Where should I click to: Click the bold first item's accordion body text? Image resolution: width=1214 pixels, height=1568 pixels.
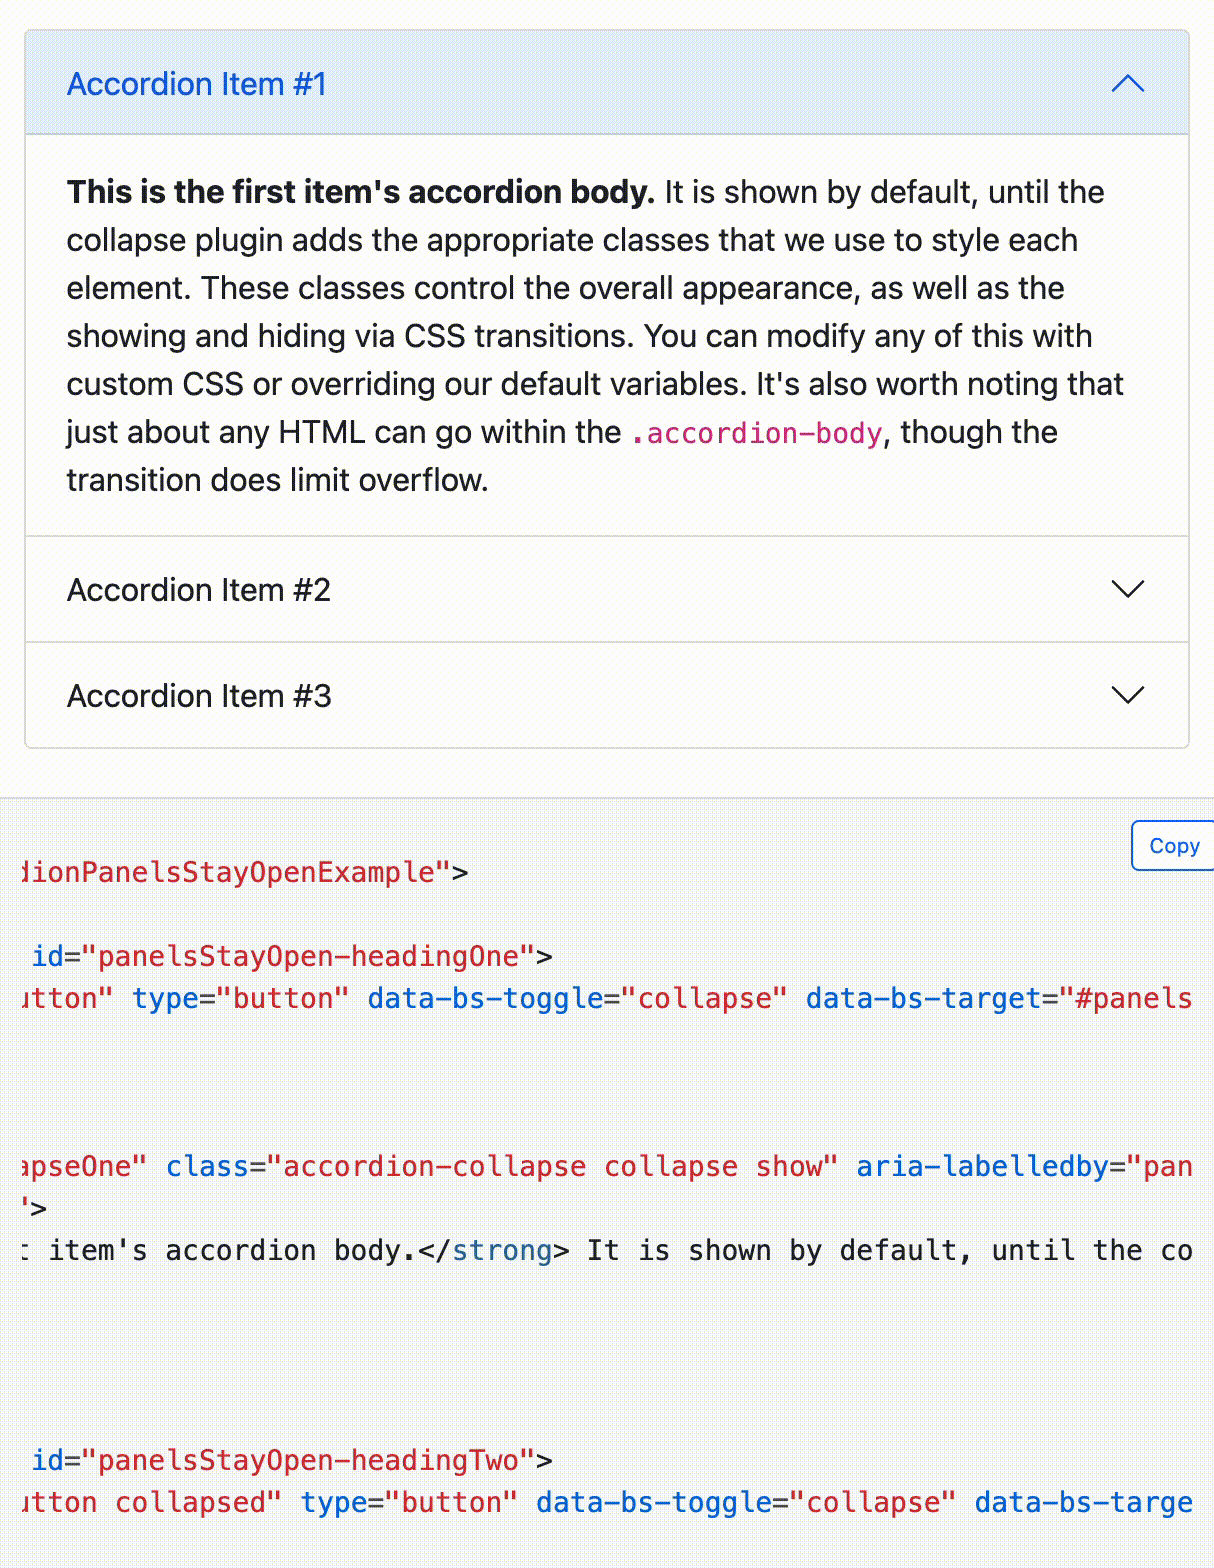tap(361, 192)
